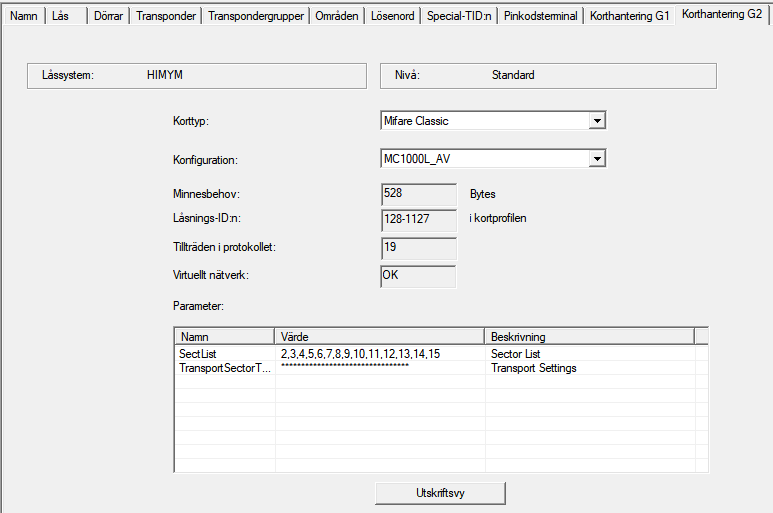Click the Utskriftsvy button
This screenshot has width=773, height=513.
(x=440, y=493)
